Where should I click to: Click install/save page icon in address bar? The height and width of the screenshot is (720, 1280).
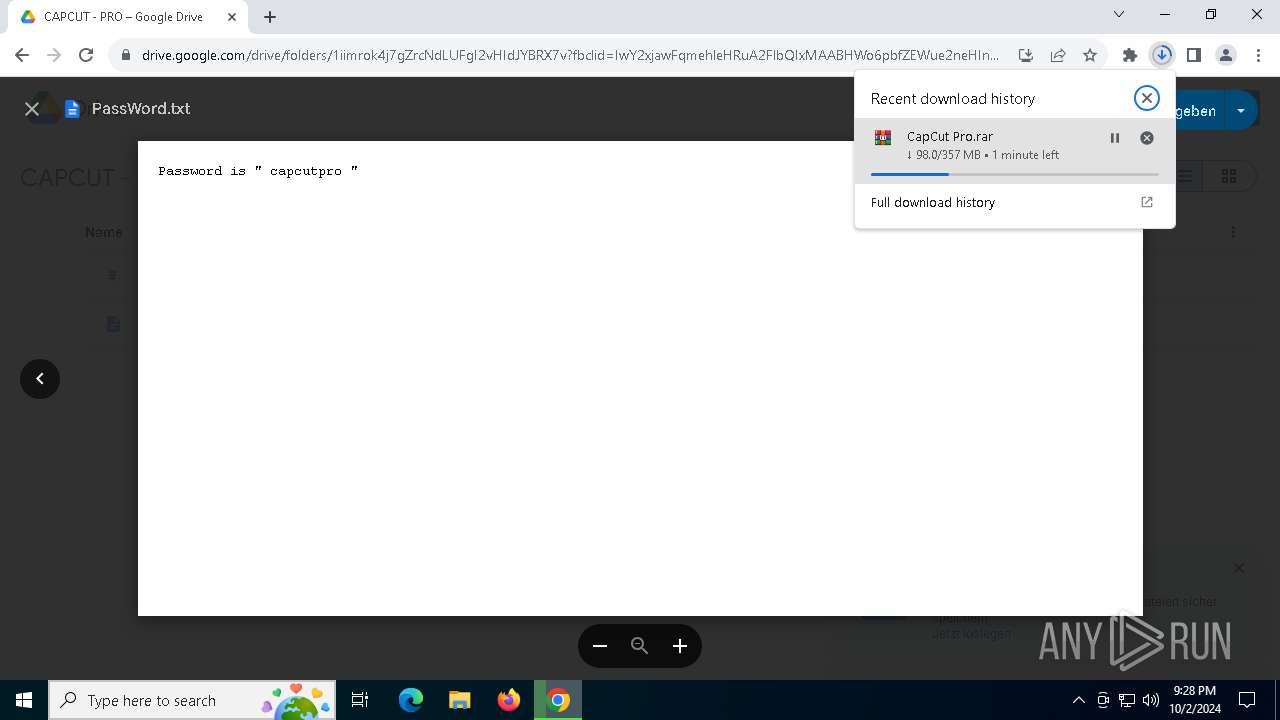[x=1025, y=55]
